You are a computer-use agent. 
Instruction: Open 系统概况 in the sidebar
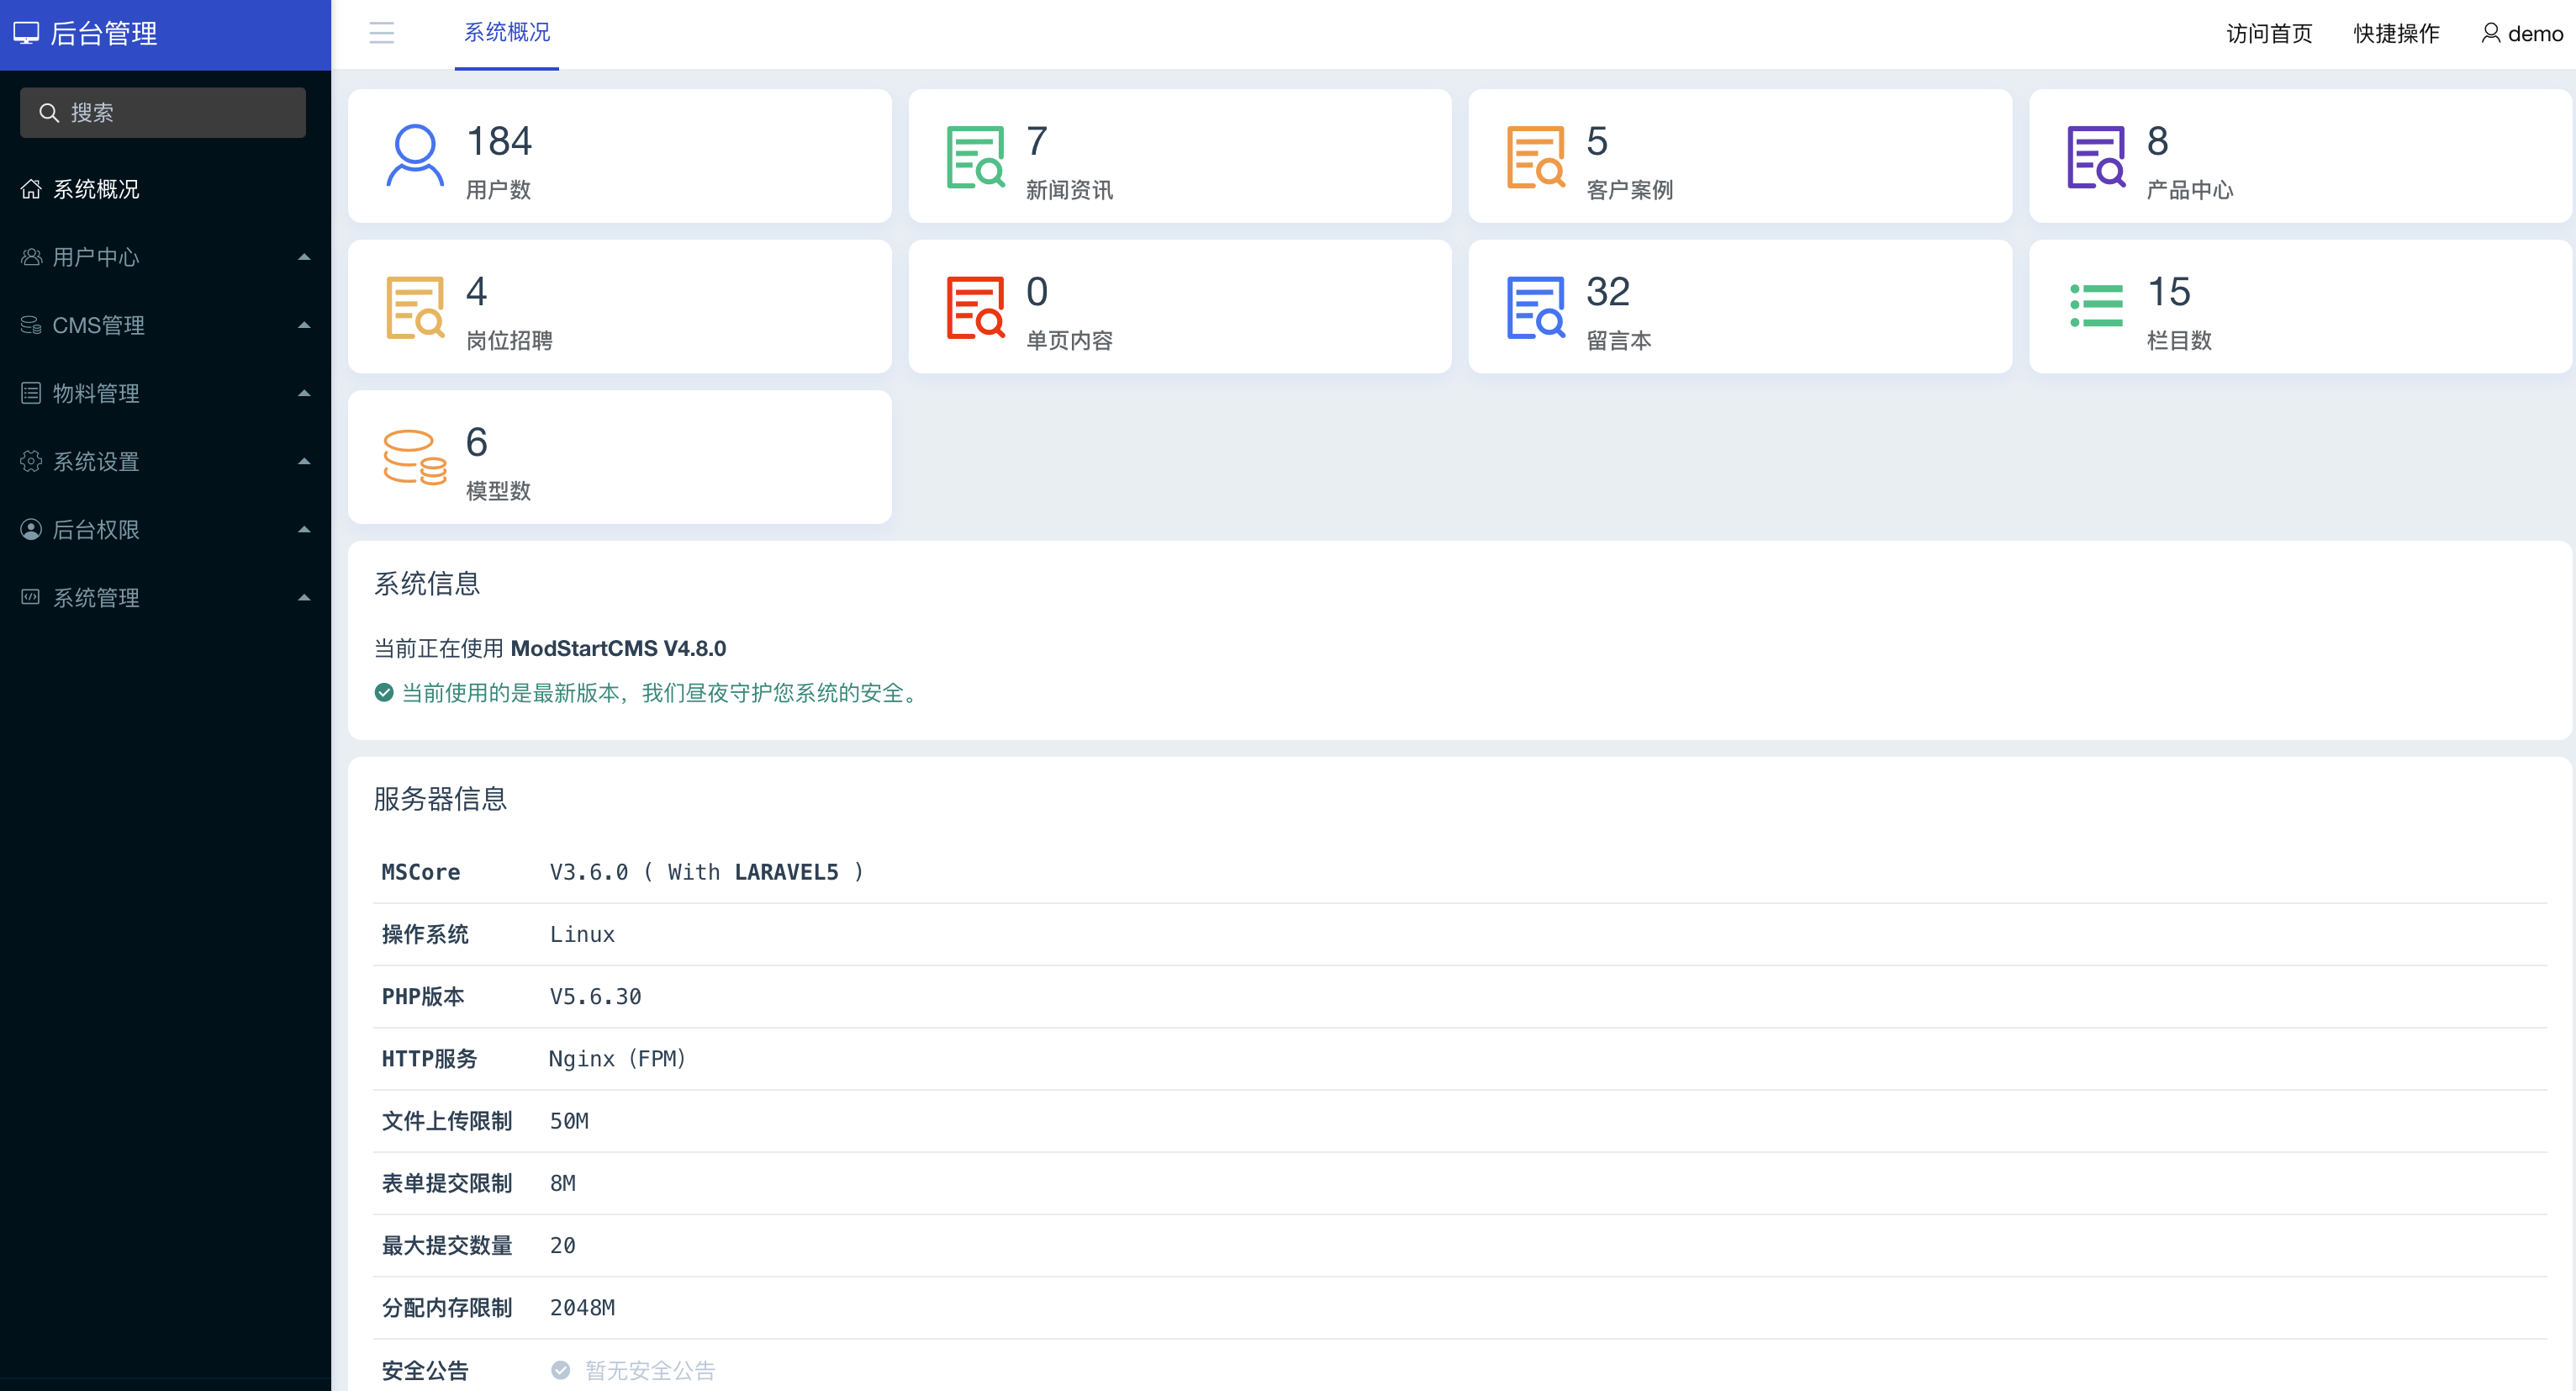point(96,189)
